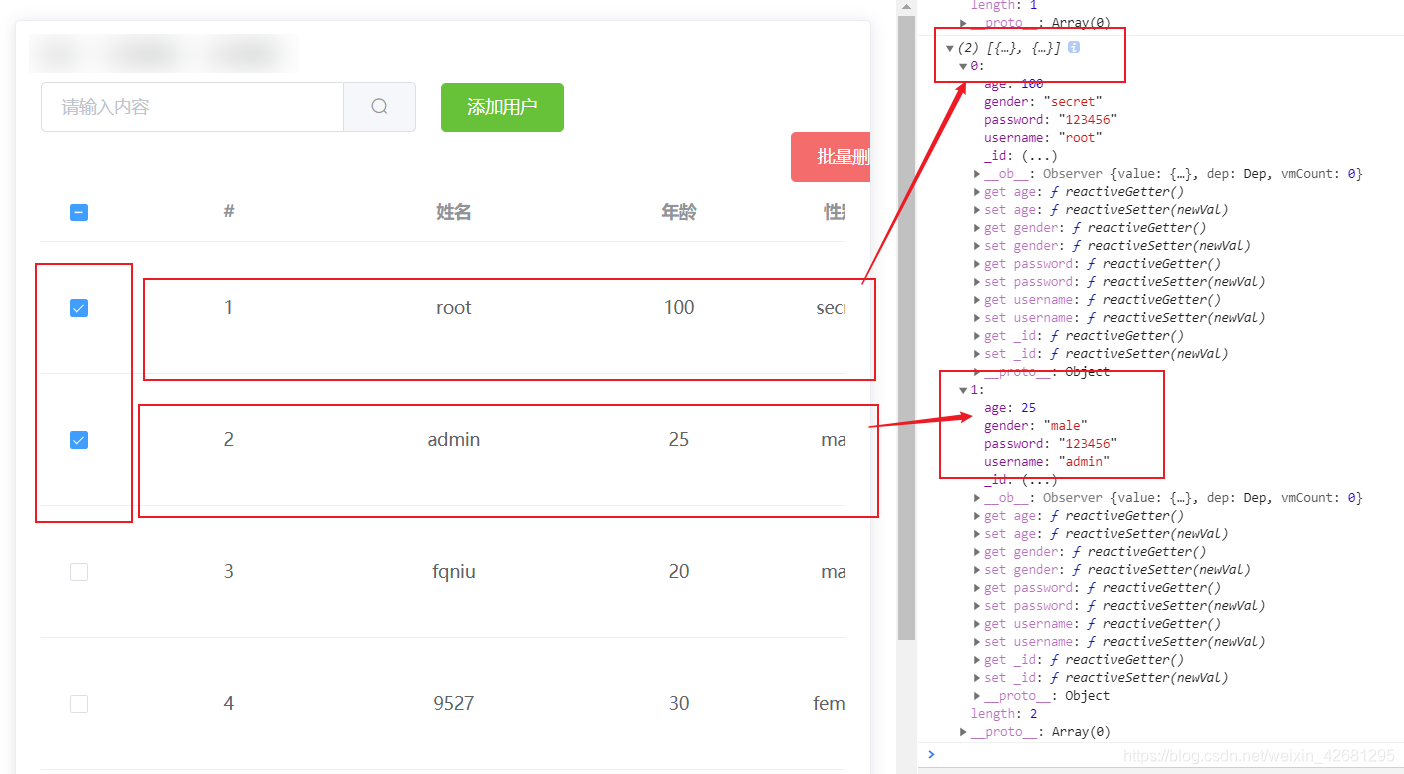The image size is (1404, 774).
Task: Invoke _id: (...) getter under console entry 0
Action: click(1039, 156)
